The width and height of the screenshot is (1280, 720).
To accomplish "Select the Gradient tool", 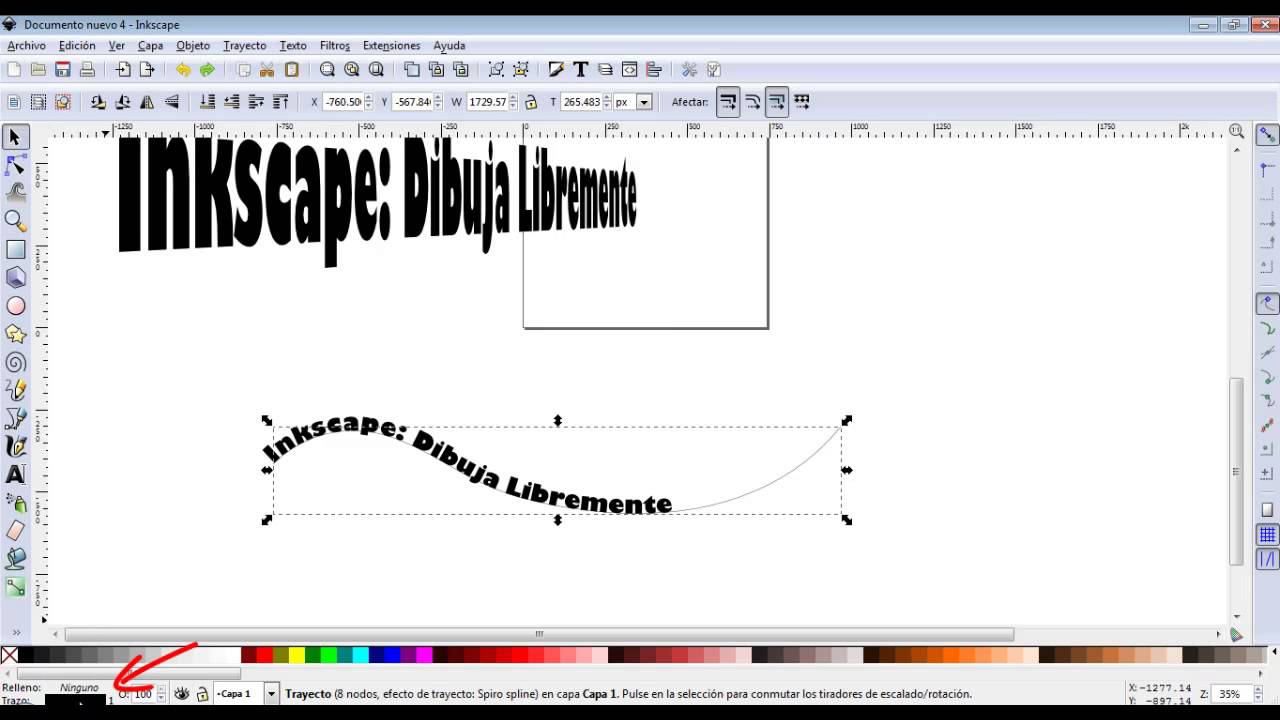I will coord(15,587).
